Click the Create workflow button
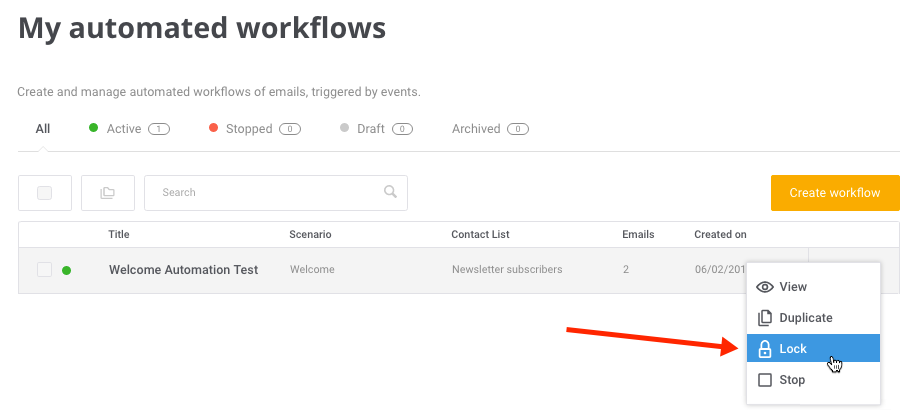917x410 pixels. click(x=835, y=192)
